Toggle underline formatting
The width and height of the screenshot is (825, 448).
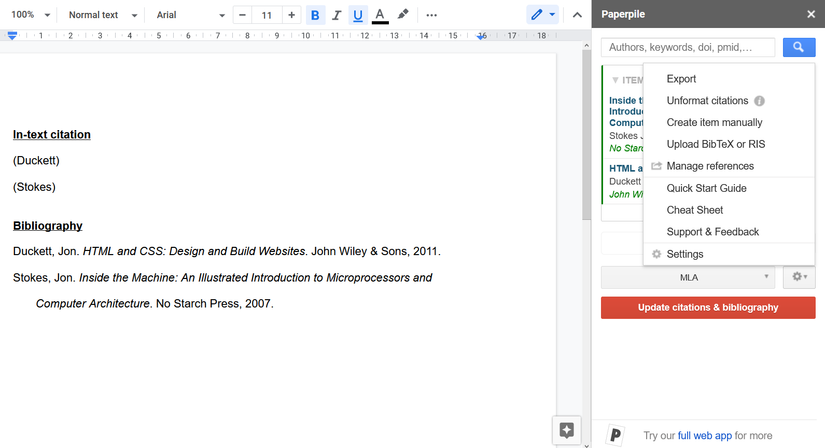coord(358,15)
